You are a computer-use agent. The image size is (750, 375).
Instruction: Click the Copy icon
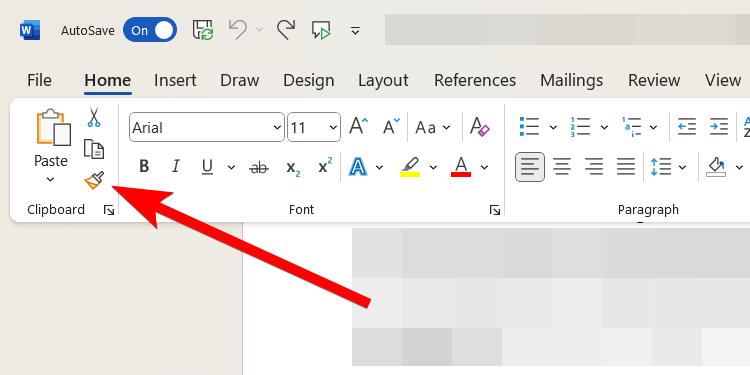94,149
